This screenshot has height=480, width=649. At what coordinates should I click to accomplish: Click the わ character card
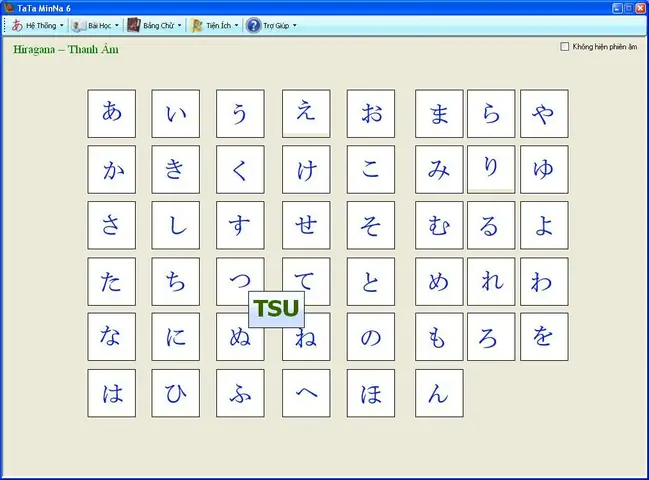coord(544,282)
